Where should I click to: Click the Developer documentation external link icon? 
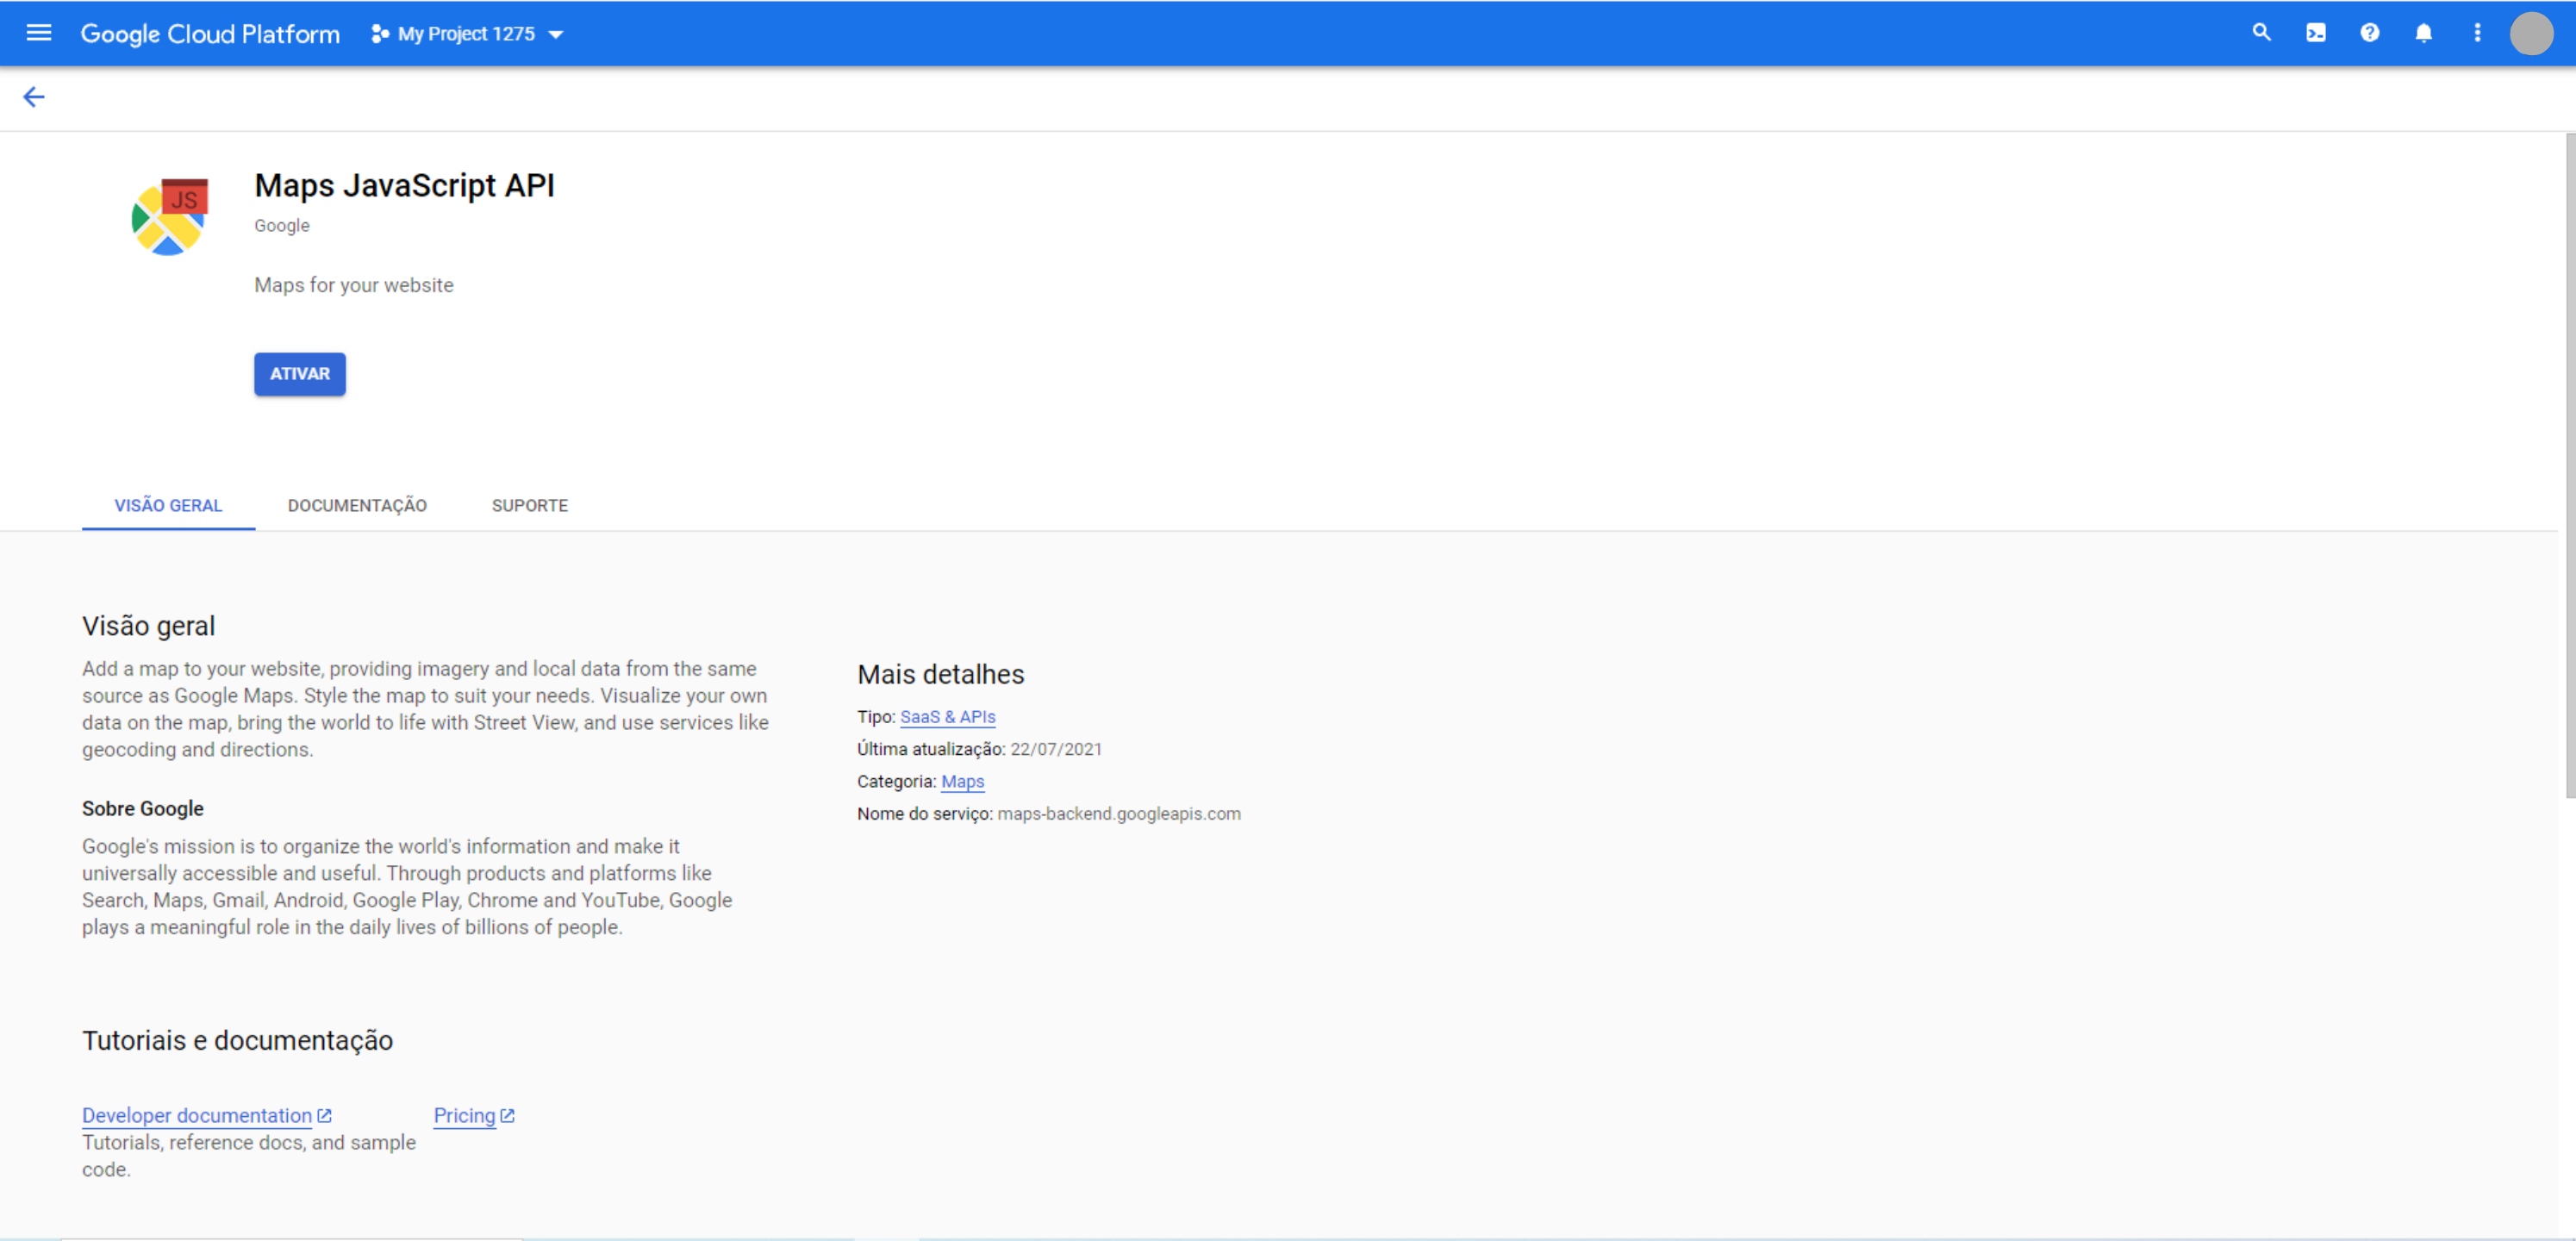[324, 1115]
